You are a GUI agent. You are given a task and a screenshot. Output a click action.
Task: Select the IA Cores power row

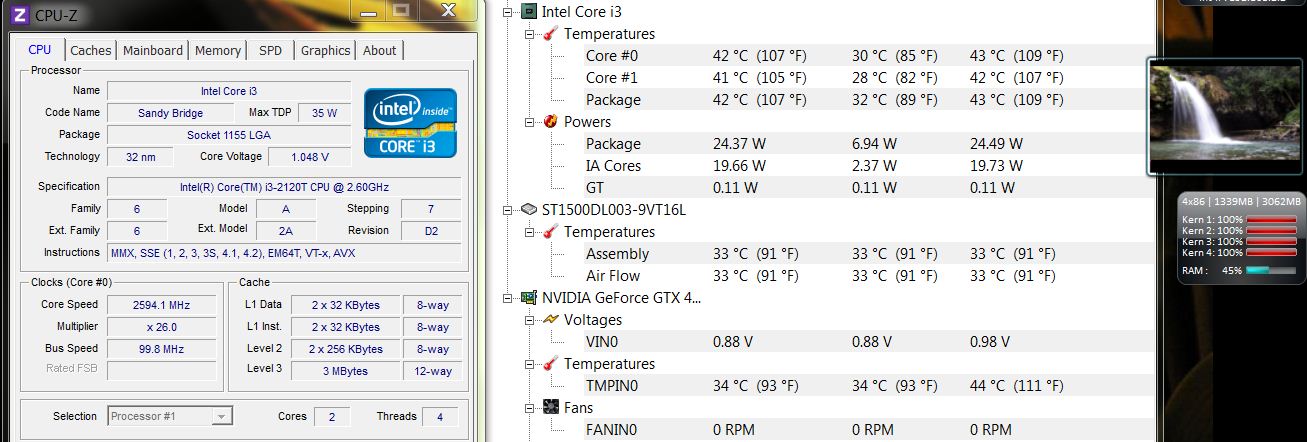868,166
